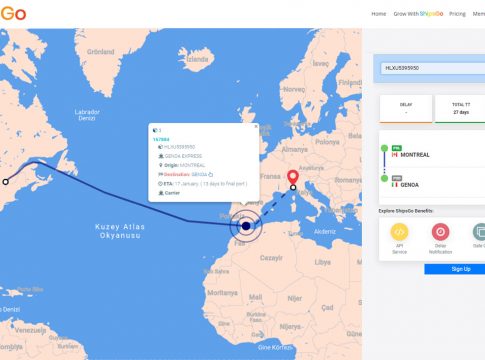Click the Genoa destination link in popup
This screenshot has height=360, width=485.
(199, 174)
